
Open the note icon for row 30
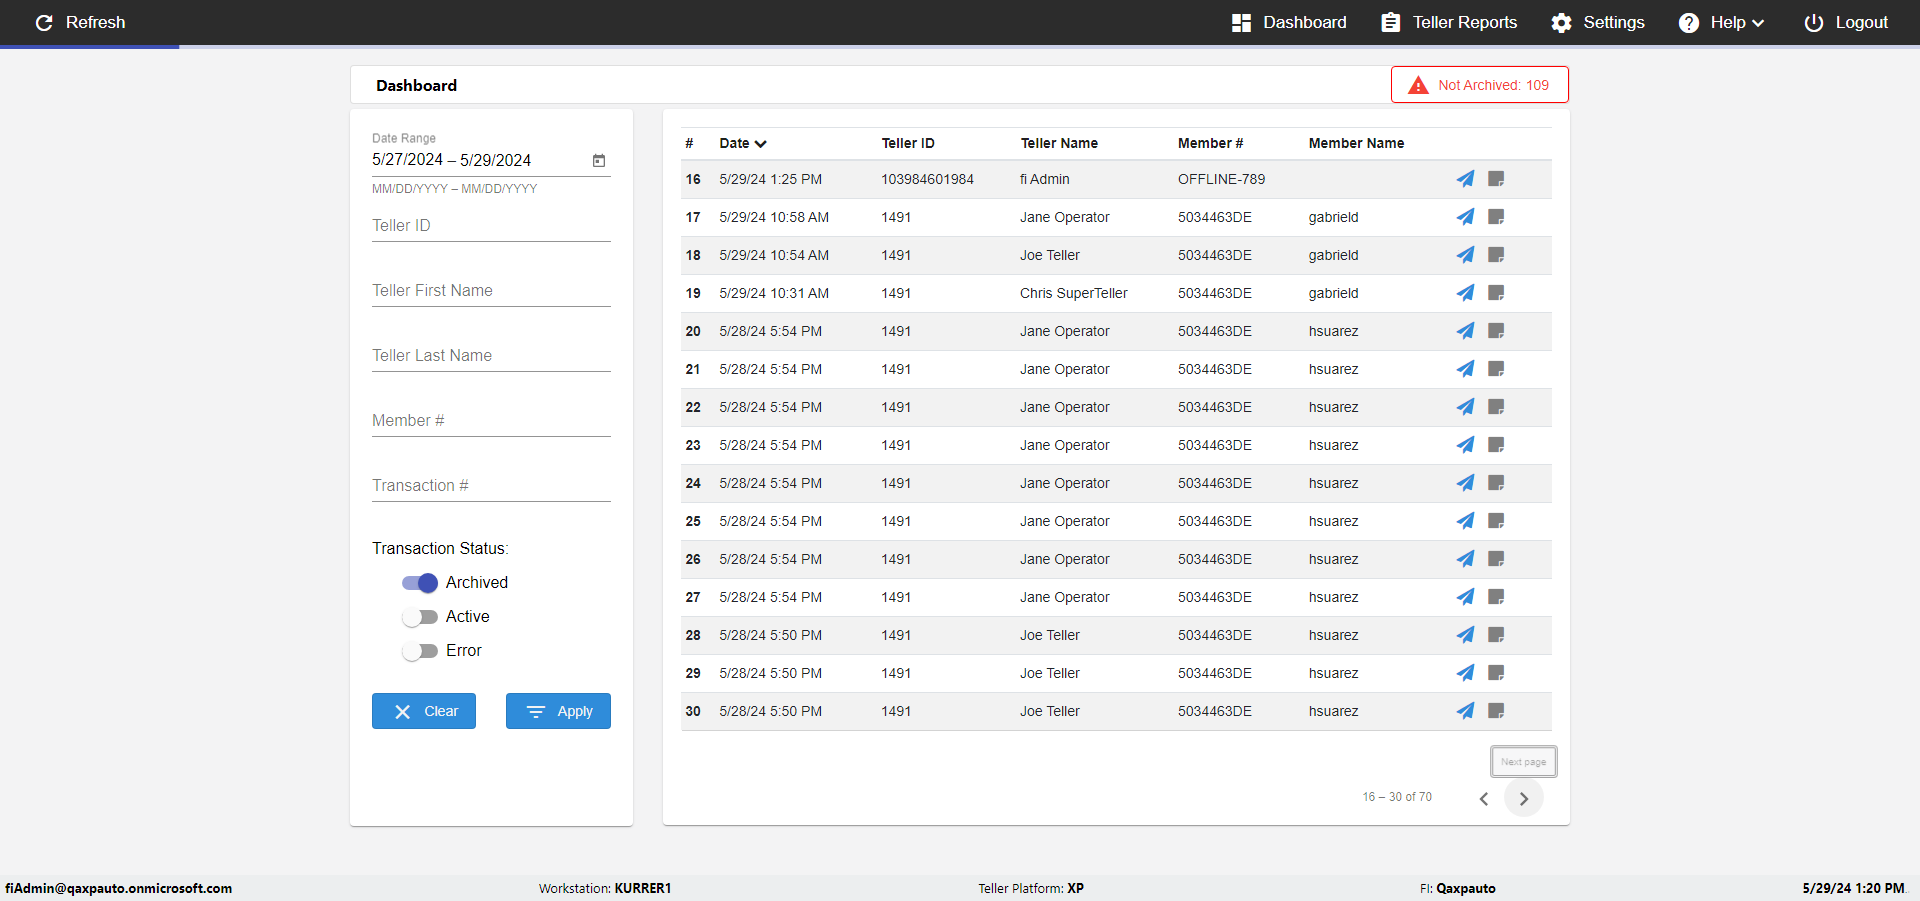coord(1496,711)
